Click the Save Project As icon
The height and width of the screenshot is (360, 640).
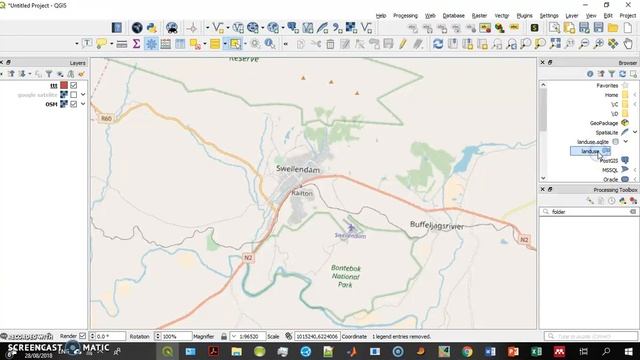(584, 28)
